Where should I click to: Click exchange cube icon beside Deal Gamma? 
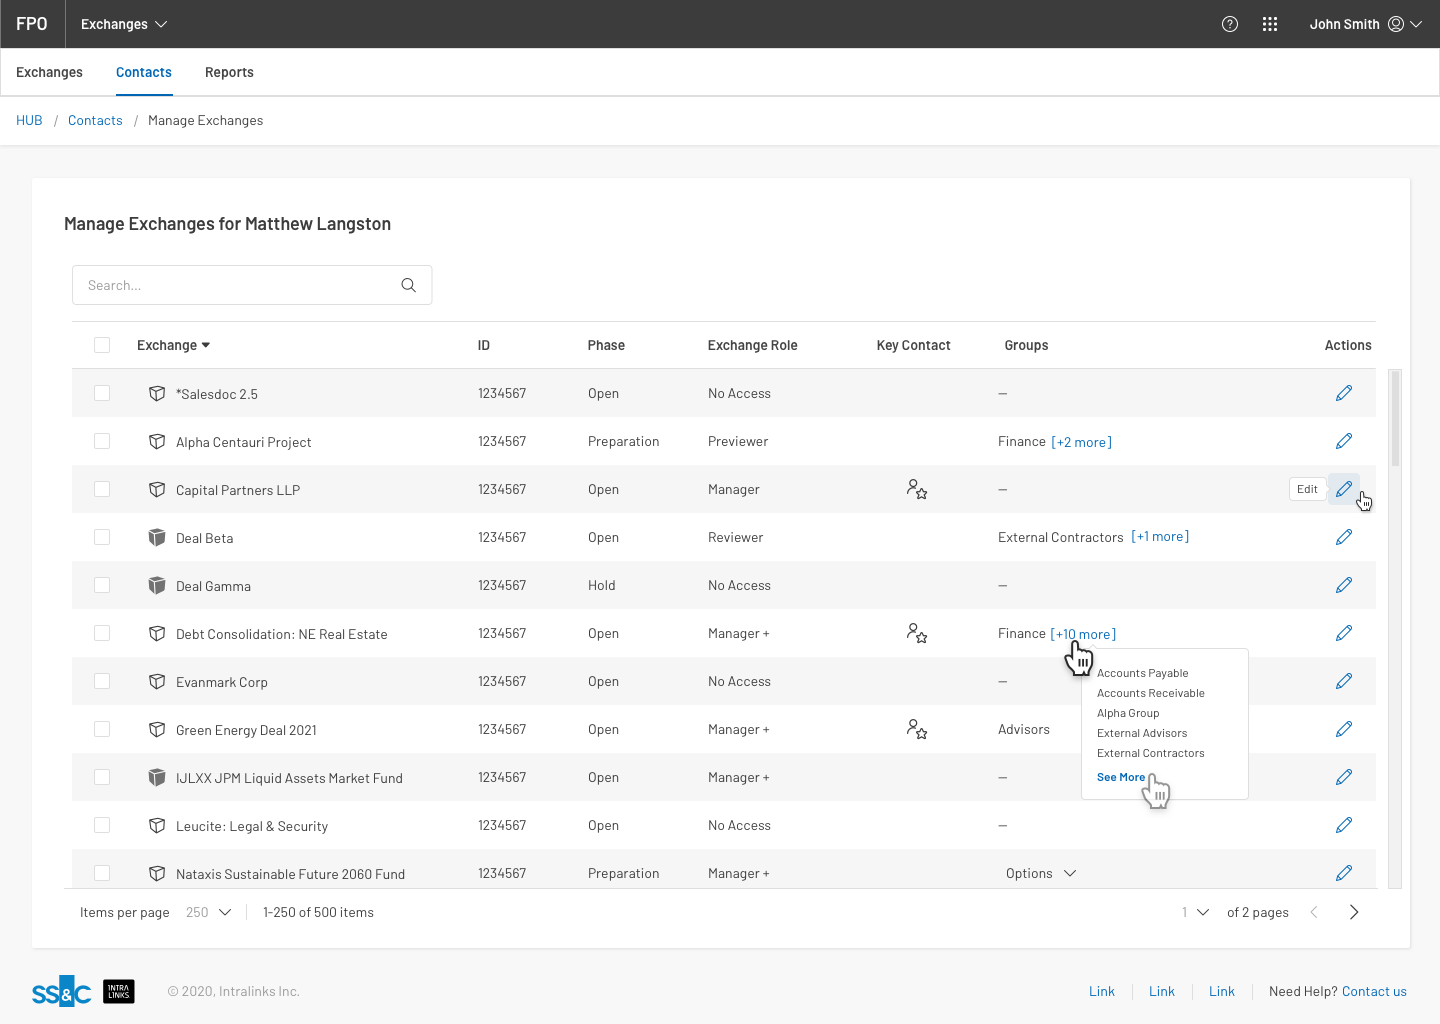click(157, 585)
